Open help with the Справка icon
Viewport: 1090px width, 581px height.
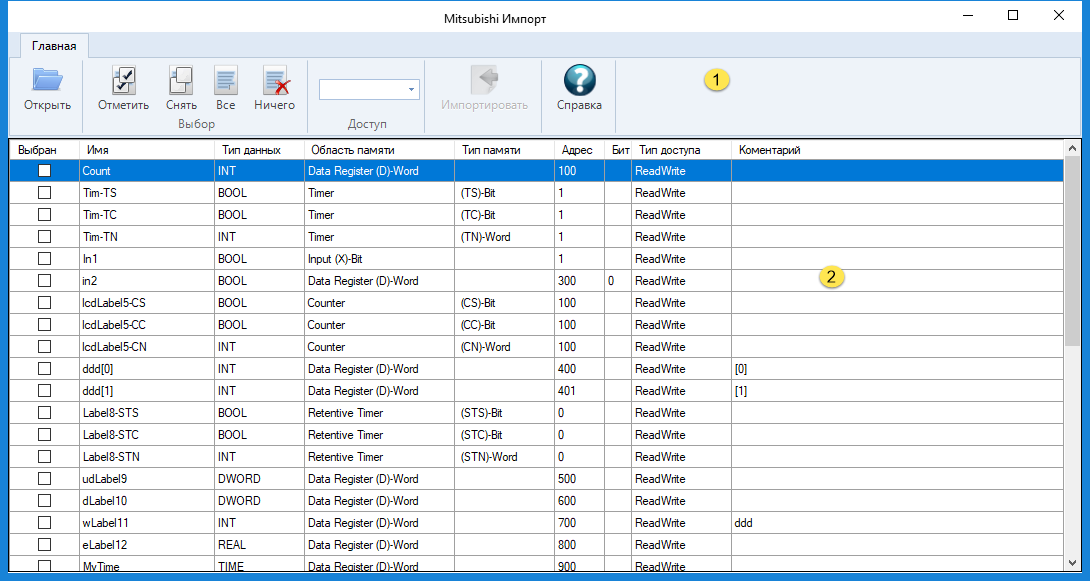(x=579, y=81)
